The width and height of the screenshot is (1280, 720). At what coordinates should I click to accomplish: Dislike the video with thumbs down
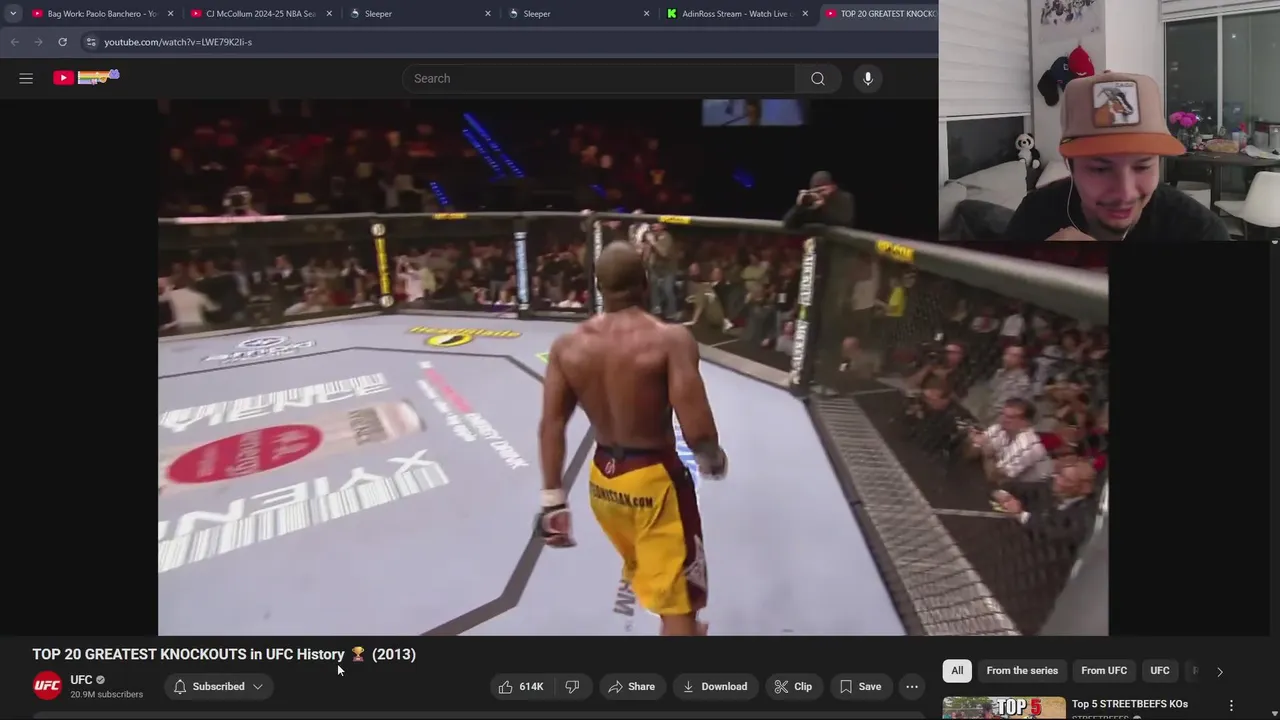click(572, 686)
